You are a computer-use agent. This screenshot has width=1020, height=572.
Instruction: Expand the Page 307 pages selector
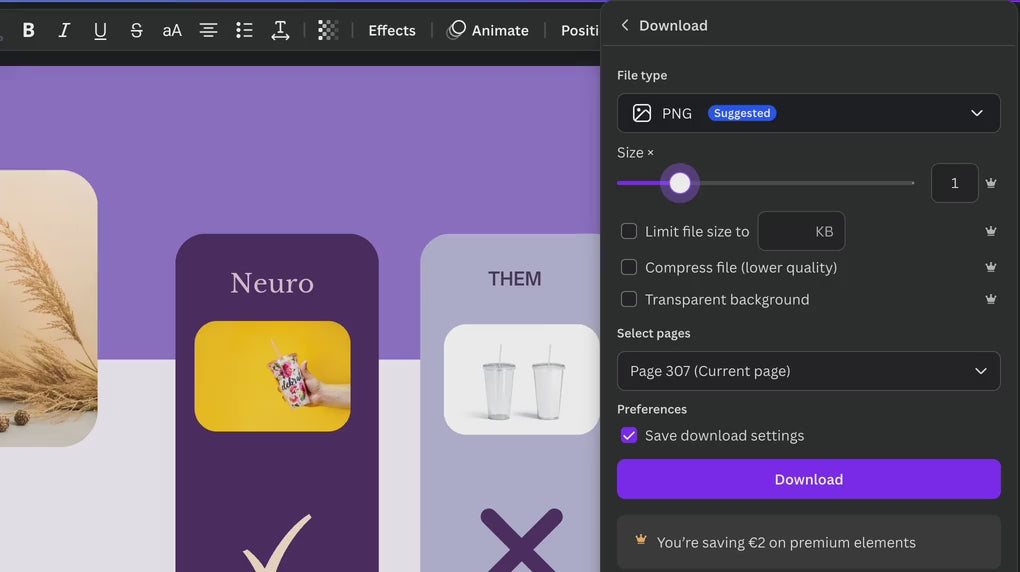(x=808, y=371)
